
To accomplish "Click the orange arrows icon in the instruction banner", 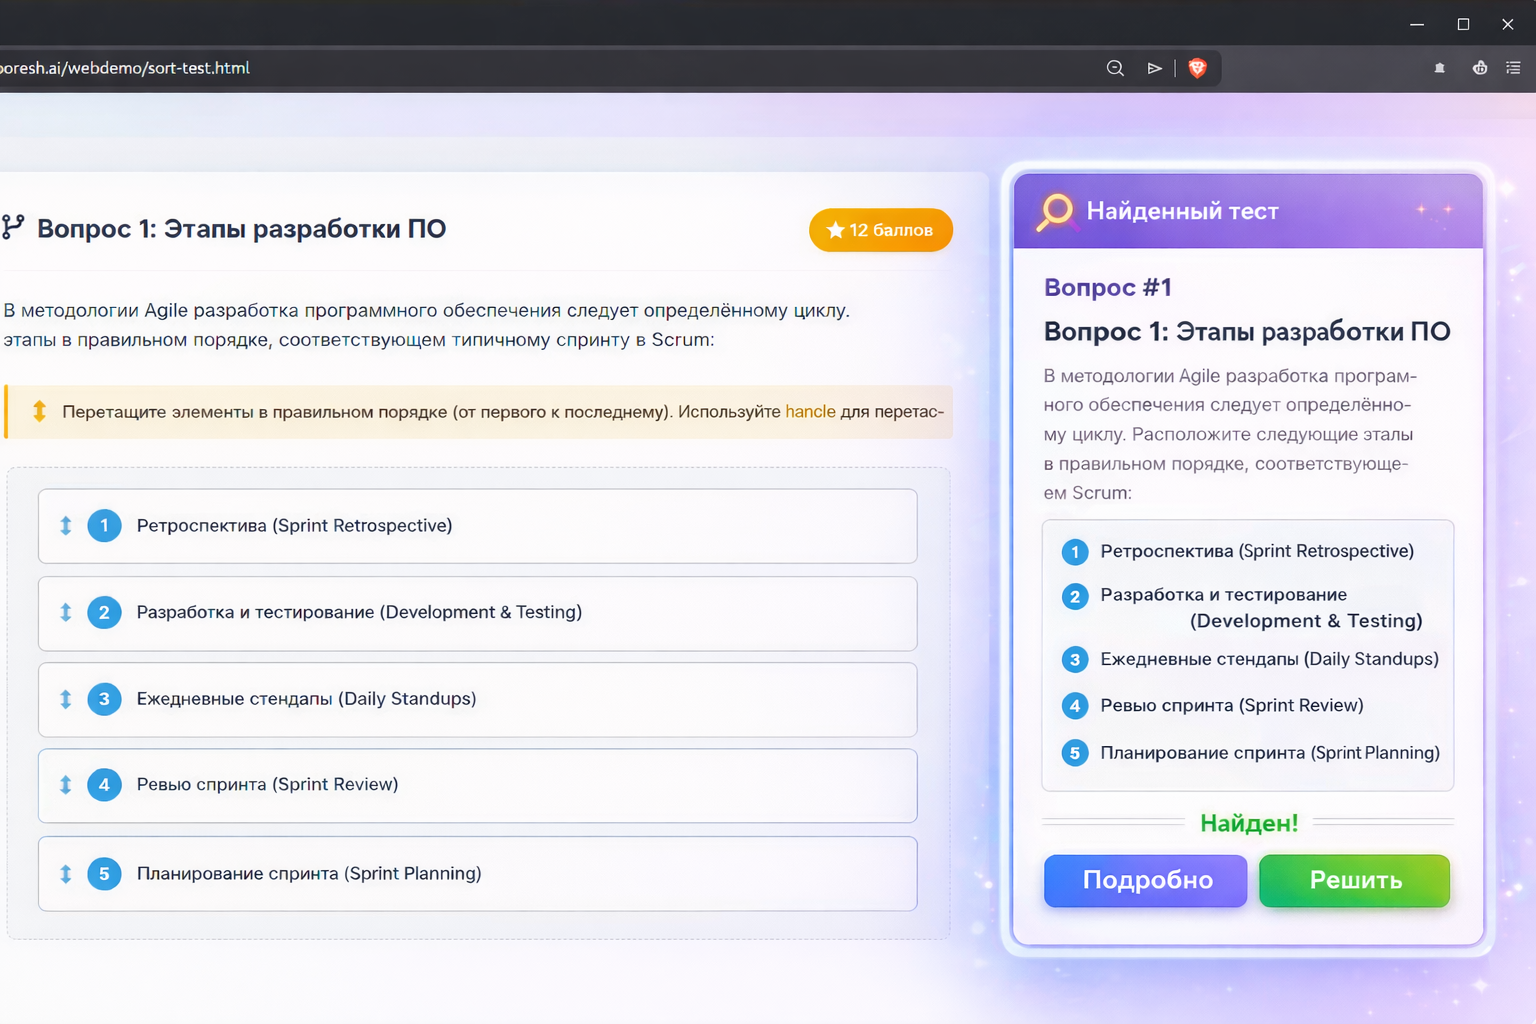I will 38,411.
